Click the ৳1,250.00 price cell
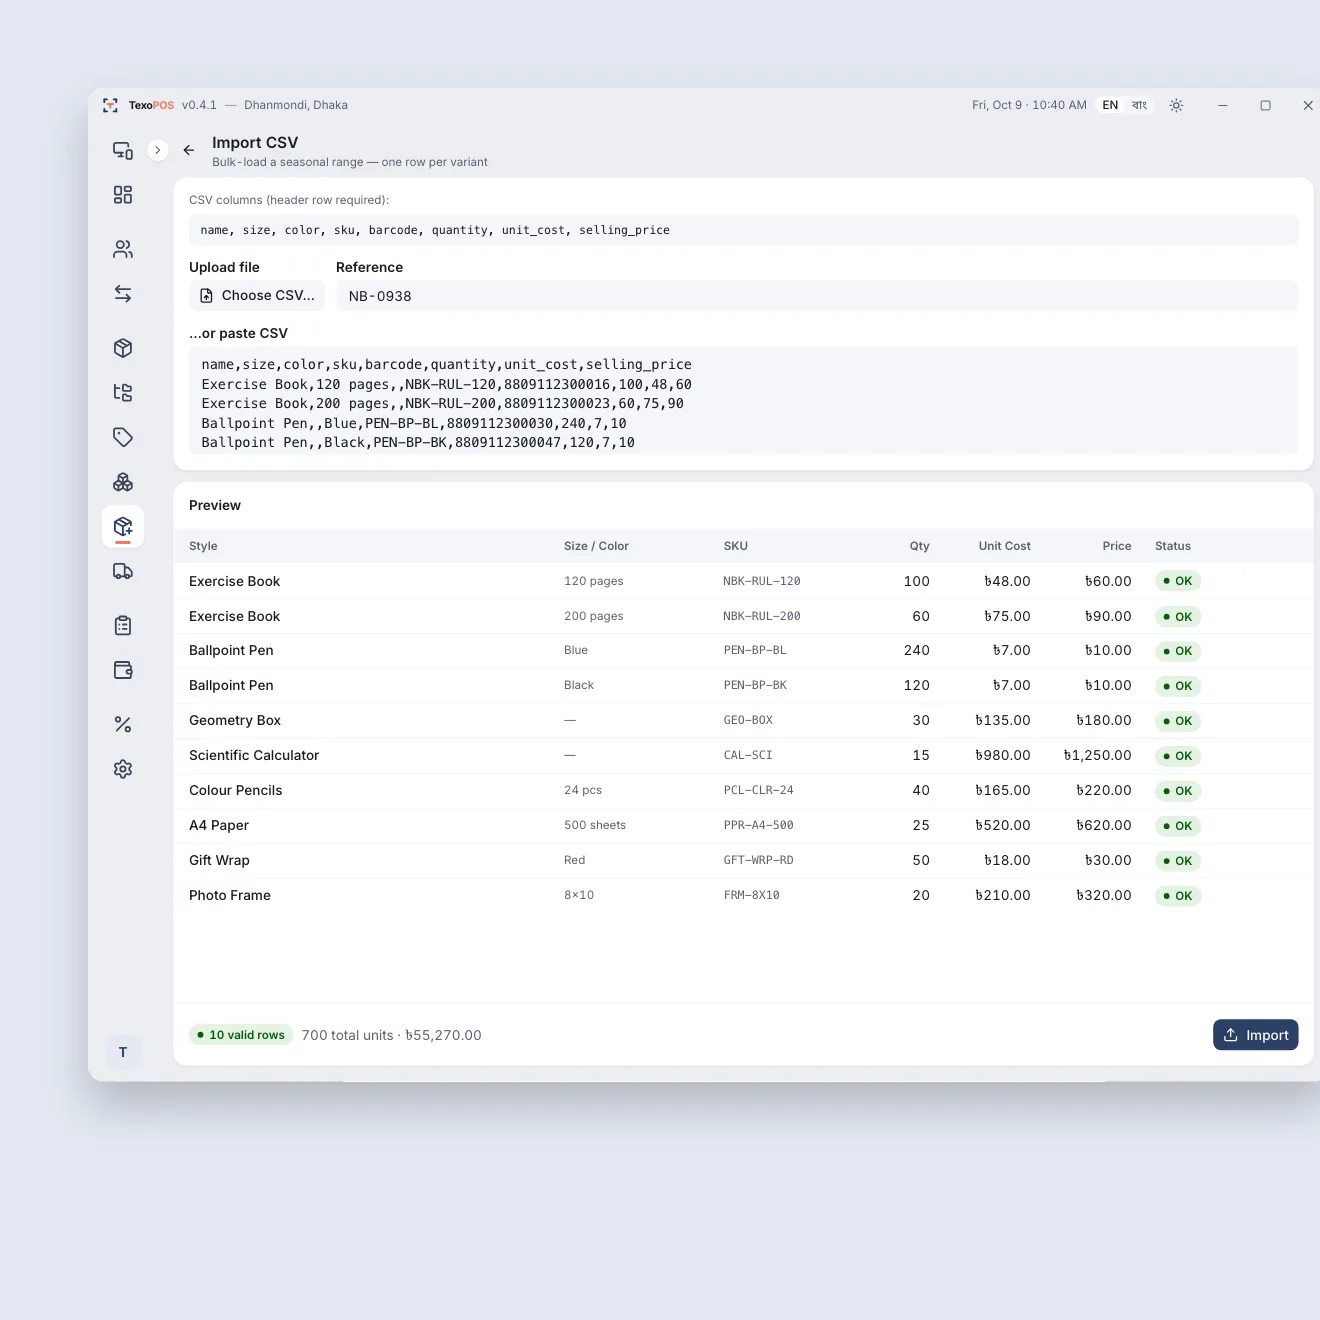Image resolution: width=1320 pixels, height=1320 pixels. [x=1097, y=755]
